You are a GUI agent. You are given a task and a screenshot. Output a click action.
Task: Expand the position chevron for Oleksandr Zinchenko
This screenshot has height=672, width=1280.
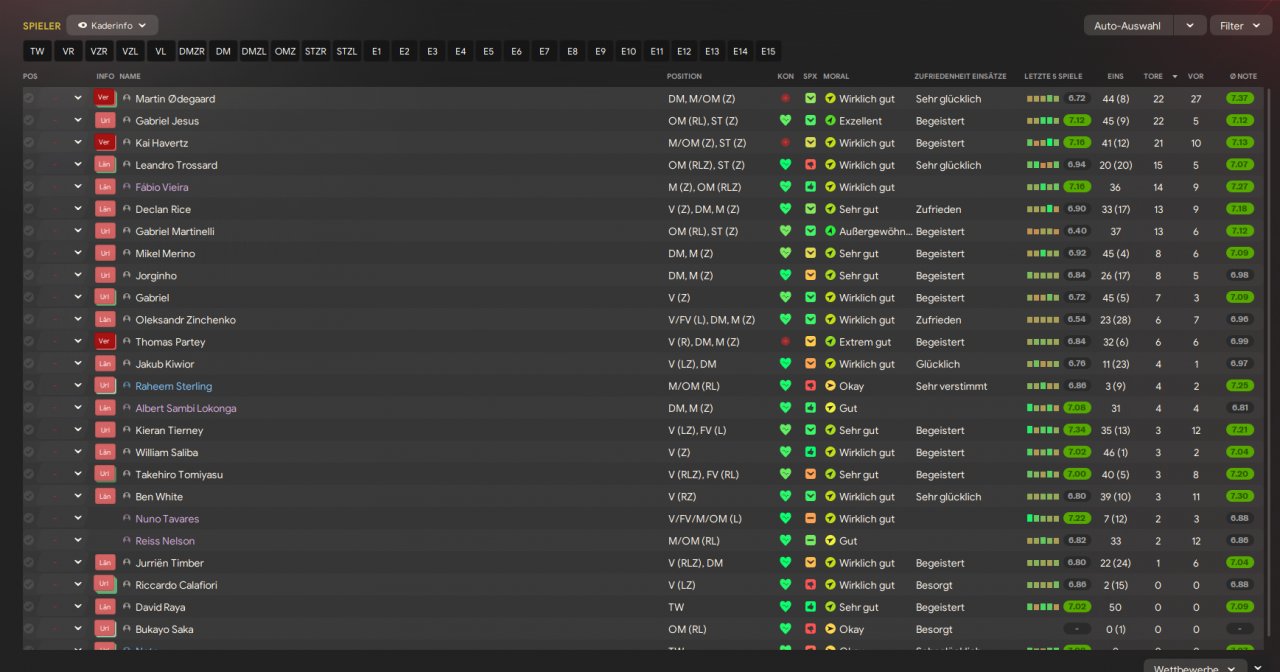pos(78,319)
